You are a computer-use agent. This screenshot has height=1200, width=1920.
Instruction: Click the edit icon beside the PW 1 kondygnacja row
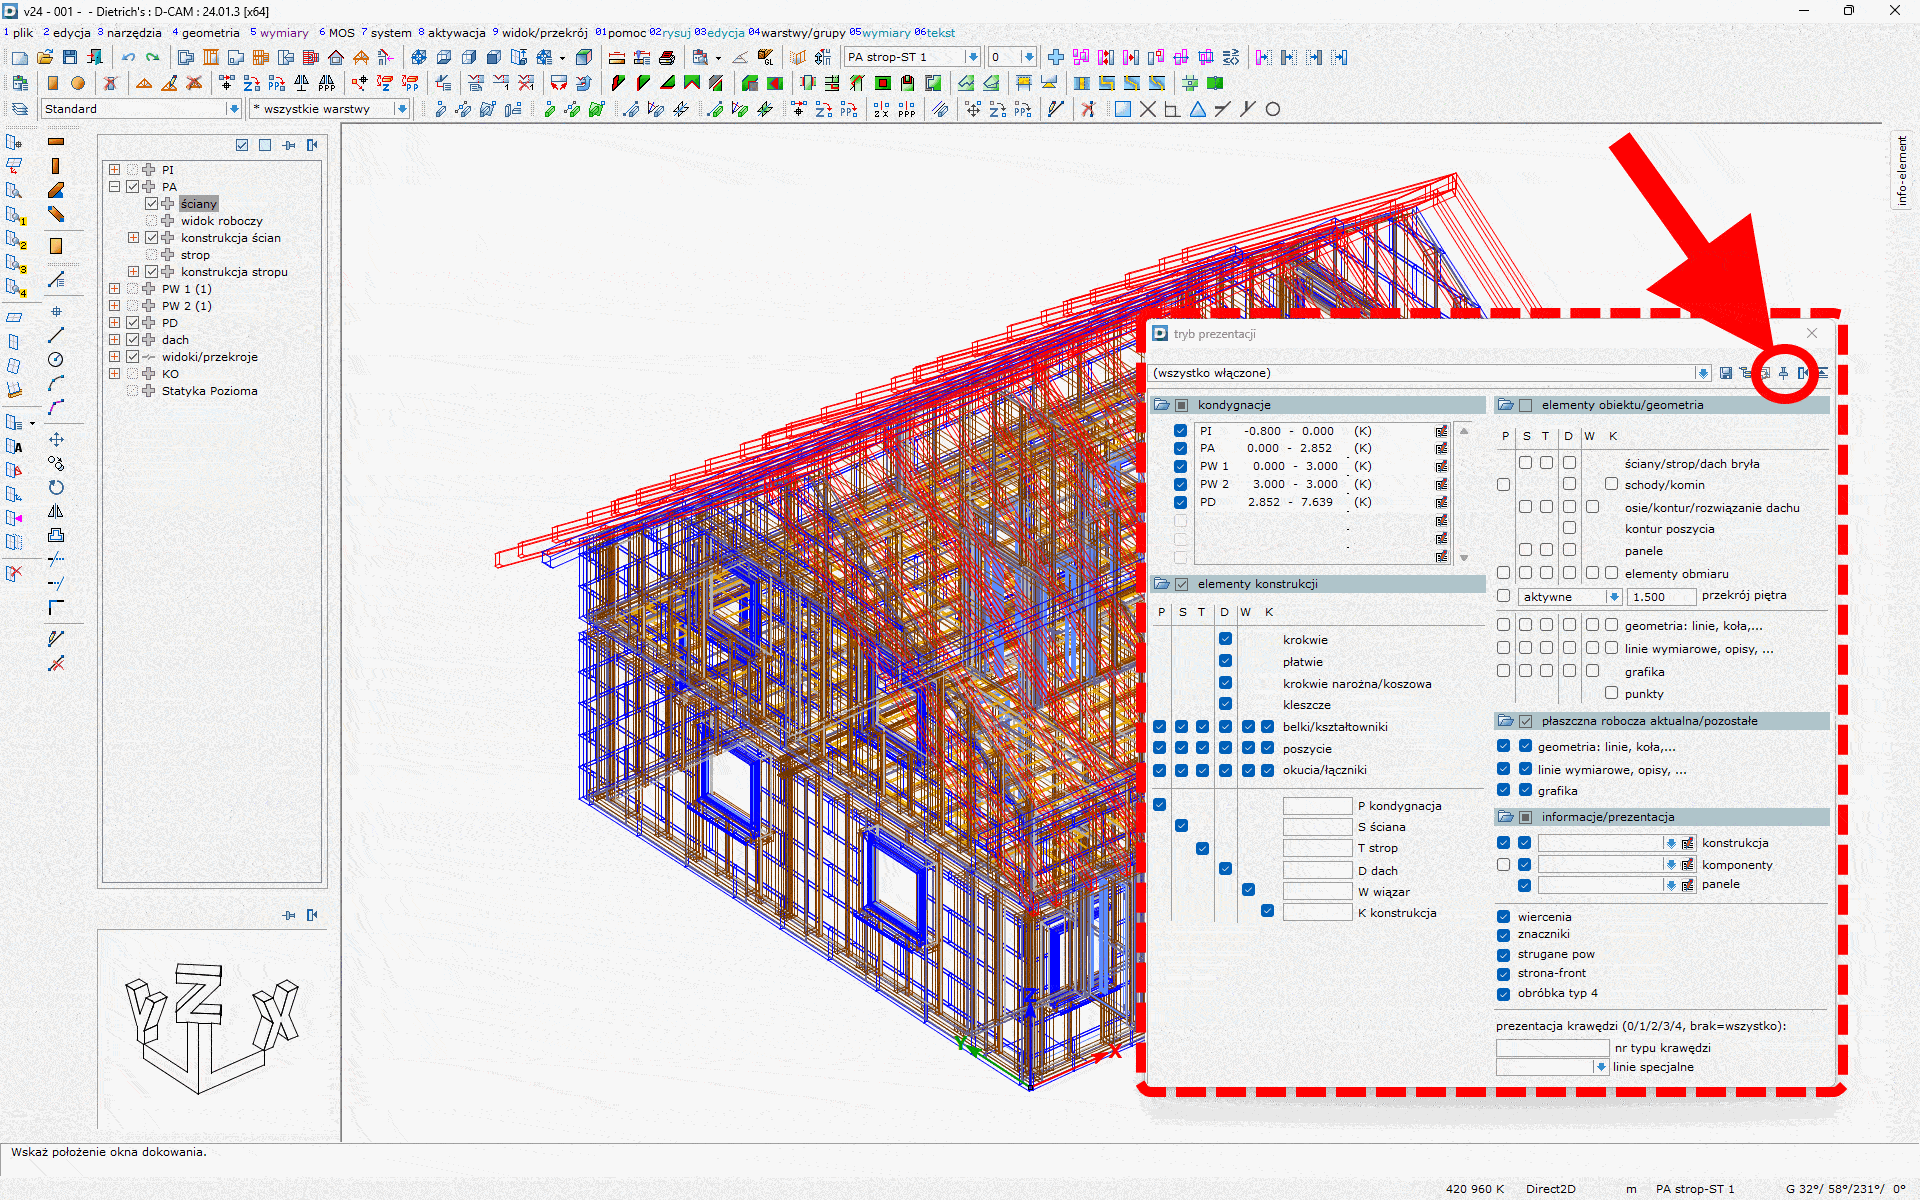click(1441, 467)
